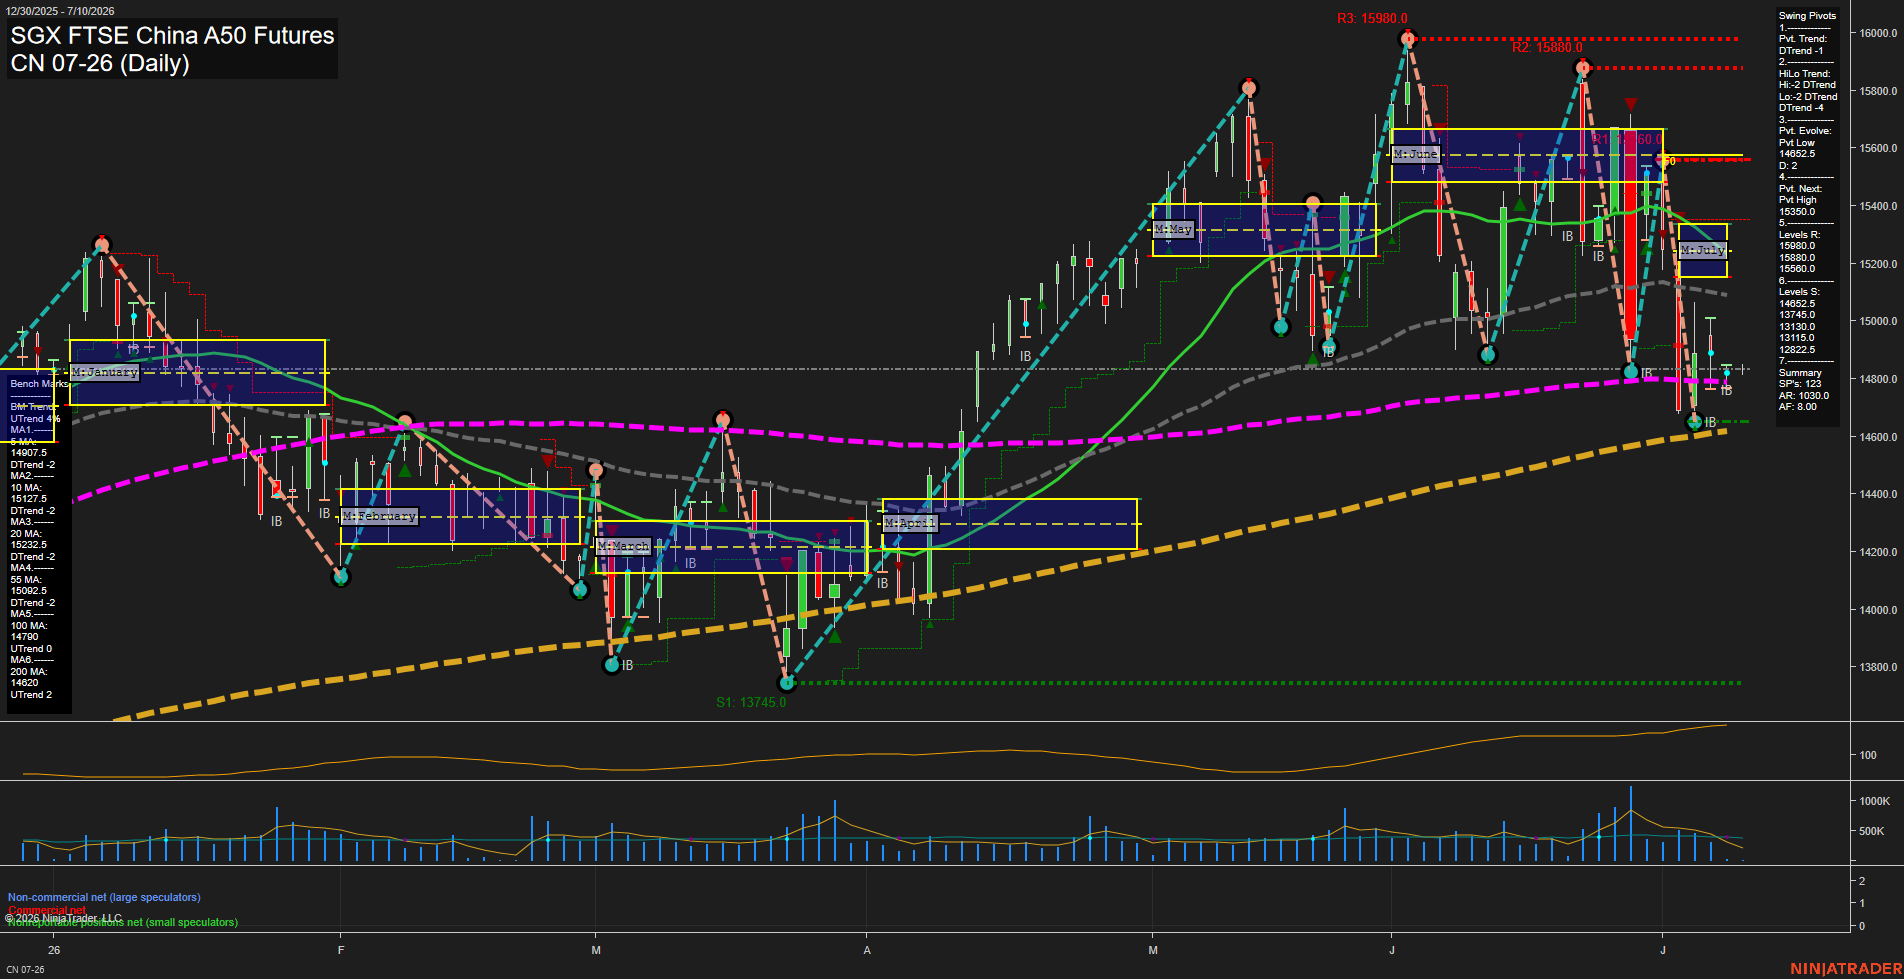Select the M:March monthly range label
Image resolution: width=1904 pixels, height=979 pixels.
pos(624,546)
